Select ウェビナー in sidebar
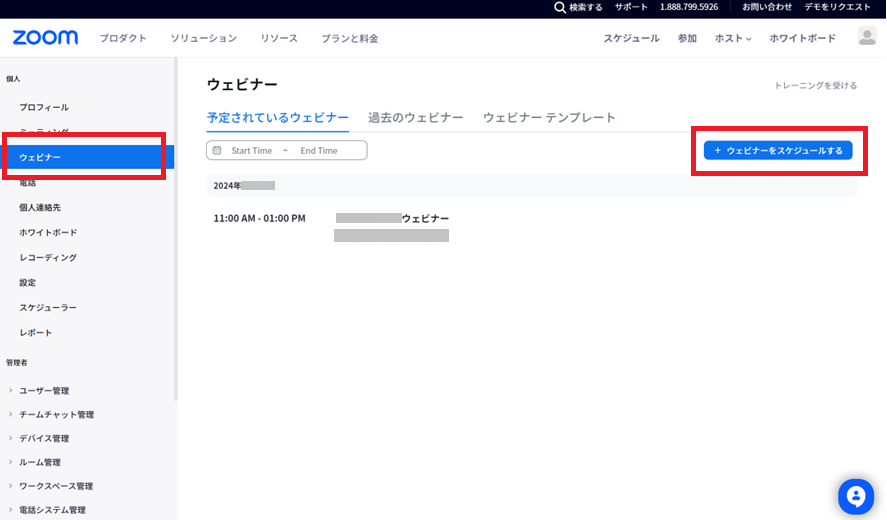The width and height of the screenshot is (887, 520). click(87, 157)
